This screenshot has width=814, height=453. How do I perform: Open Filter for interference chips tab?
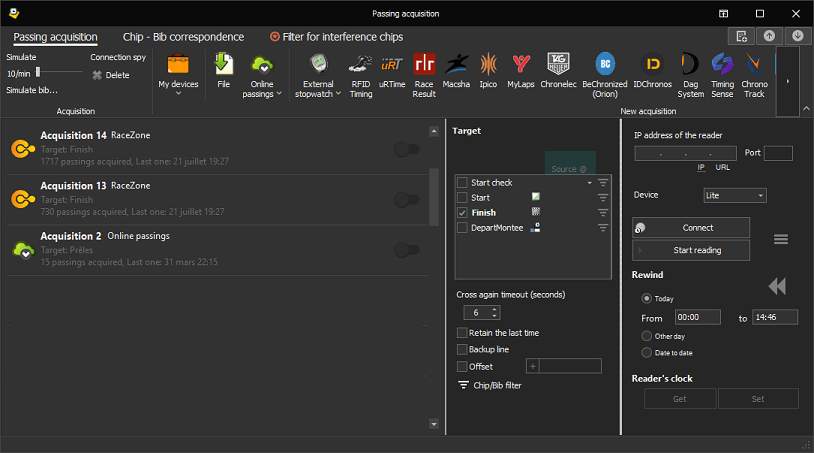pos(336,37)
